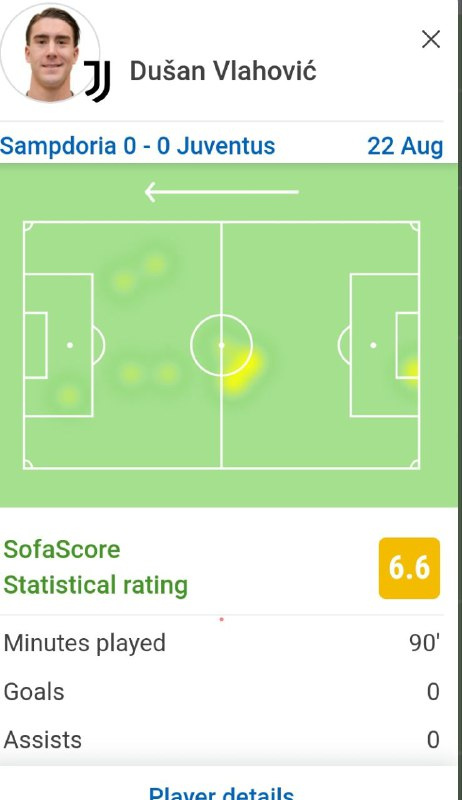Open Dušan Vlahović's profile photo

50,52
